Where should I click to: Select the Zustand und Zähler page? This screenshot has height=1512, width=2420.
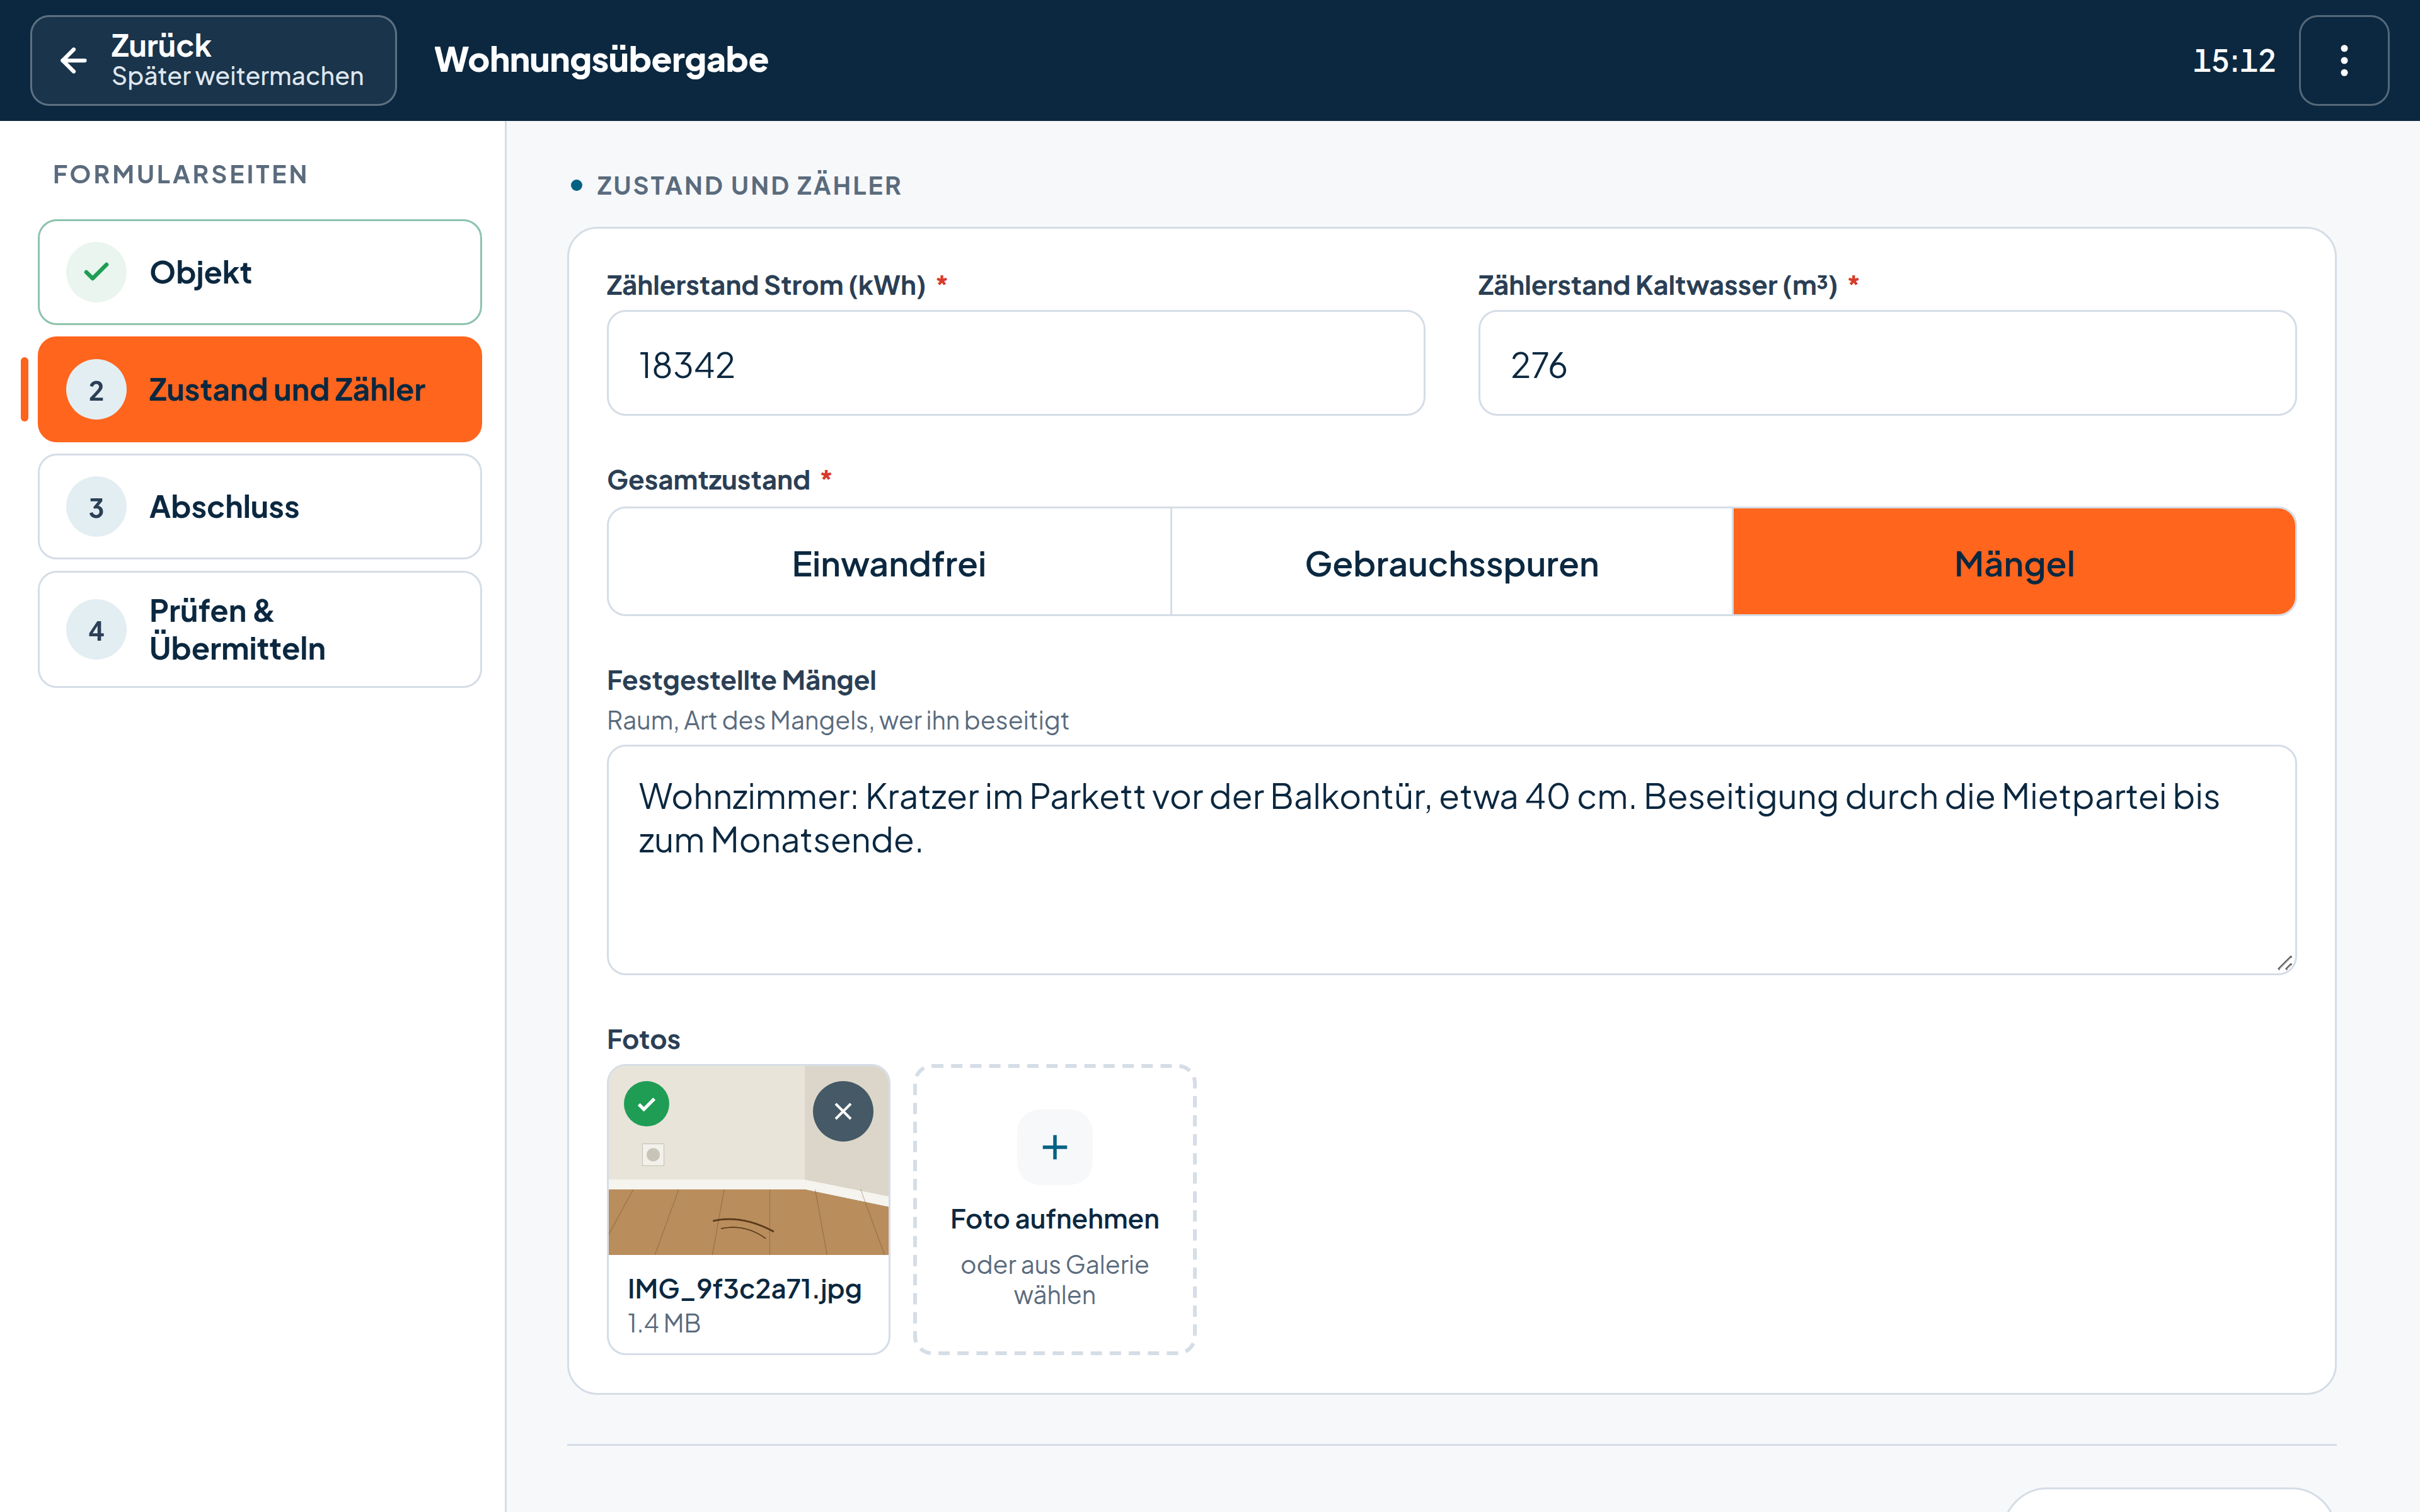(260, 389)
